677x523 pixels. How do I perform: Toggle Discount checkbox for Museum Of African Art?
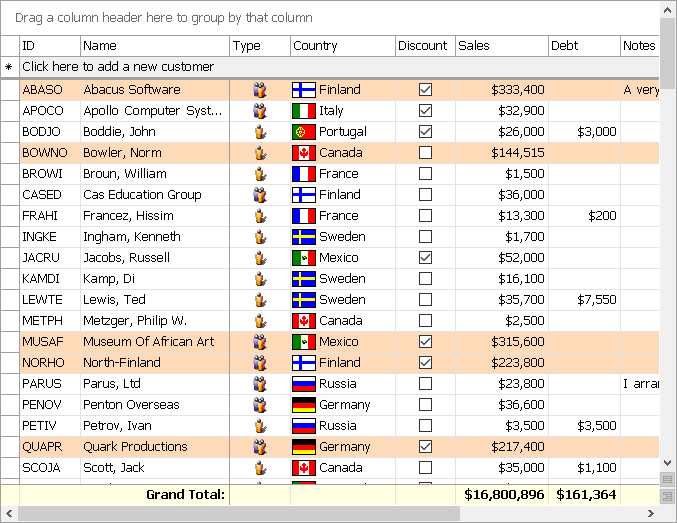(x=425, y=342)
